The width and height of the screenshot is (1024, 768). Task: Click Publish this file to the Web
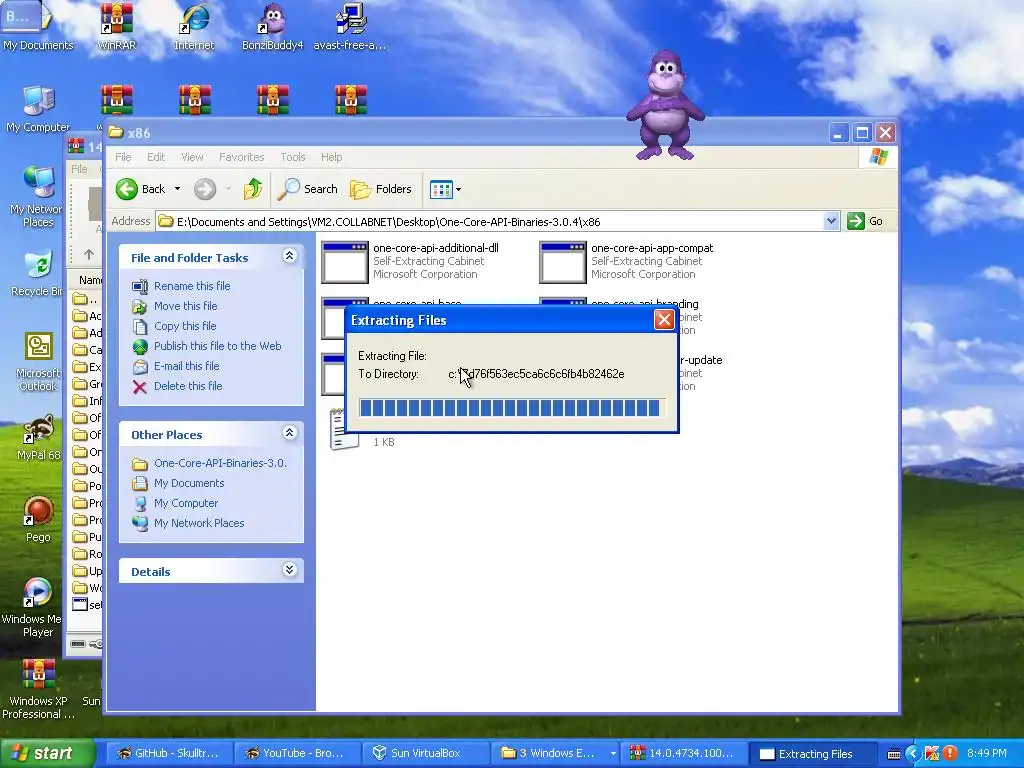point(217,346)
